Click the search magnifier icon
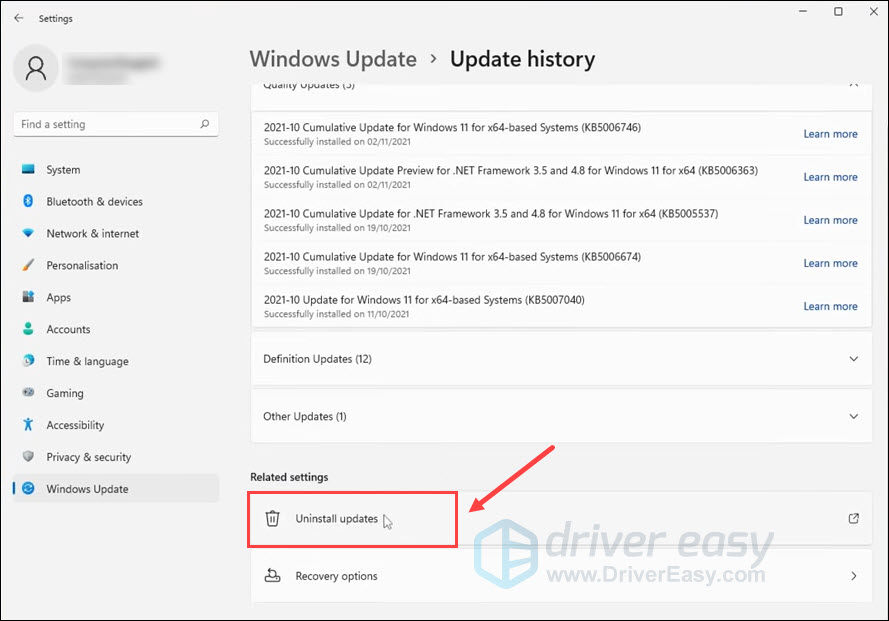This screenshot has width=889, height=621. coord(205,124)
